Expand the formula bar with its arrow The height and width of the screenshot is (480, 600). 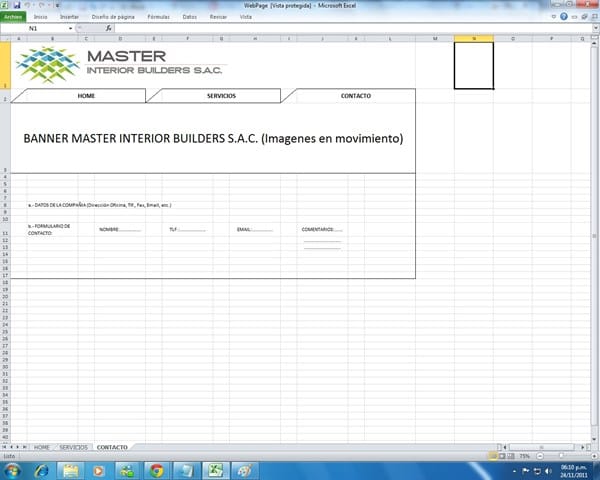pyautogui.click(x=596, y=28)
